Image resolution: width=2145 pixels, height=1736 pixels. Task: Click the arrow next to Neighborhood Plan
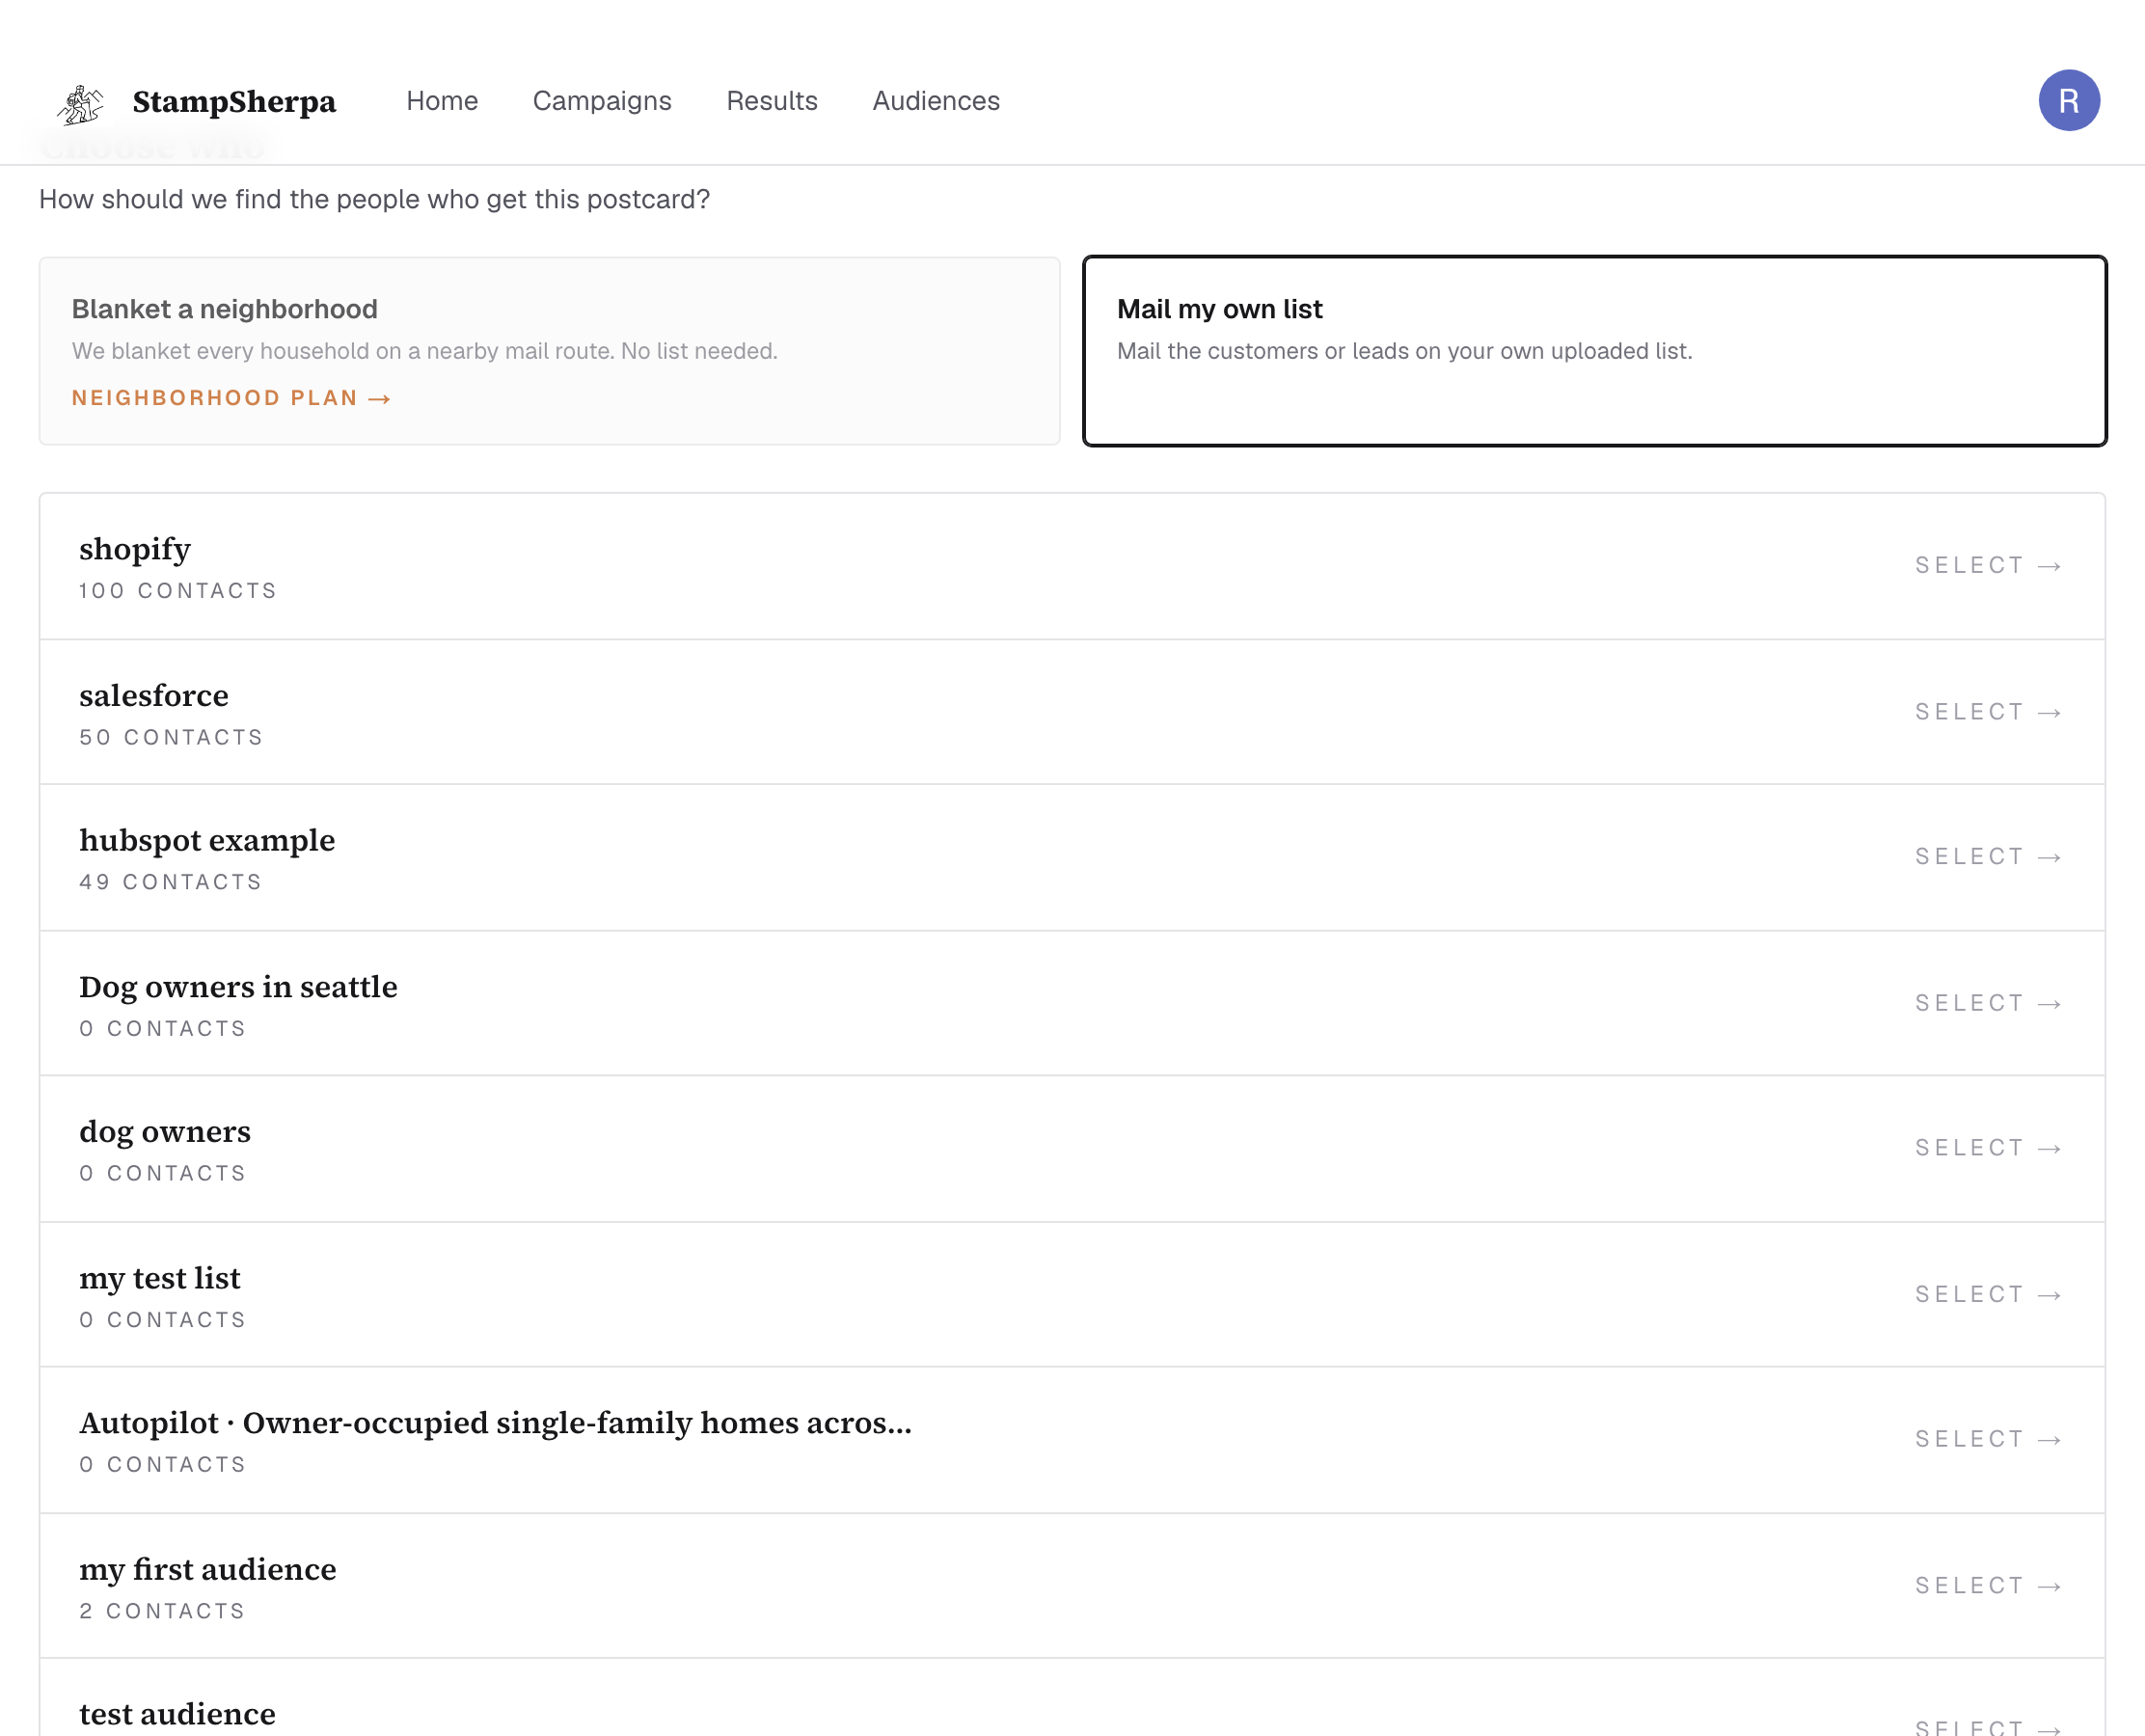[x=379, y=399]
